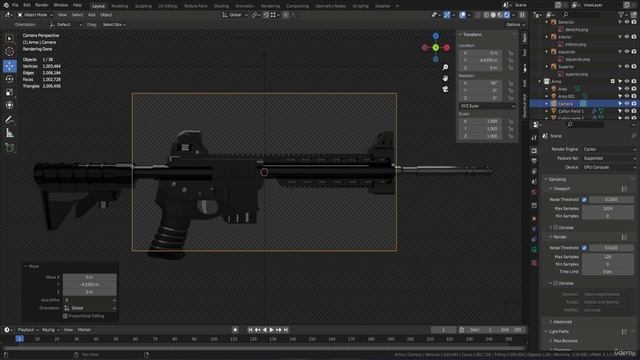Open the Render properties tab icon
Screen dimensions: 640x360
click(x=534, y=151)
